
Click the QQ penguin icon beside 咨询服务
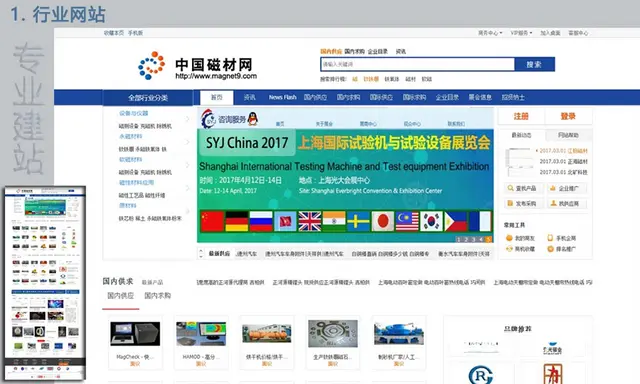[x=253, y=119]
